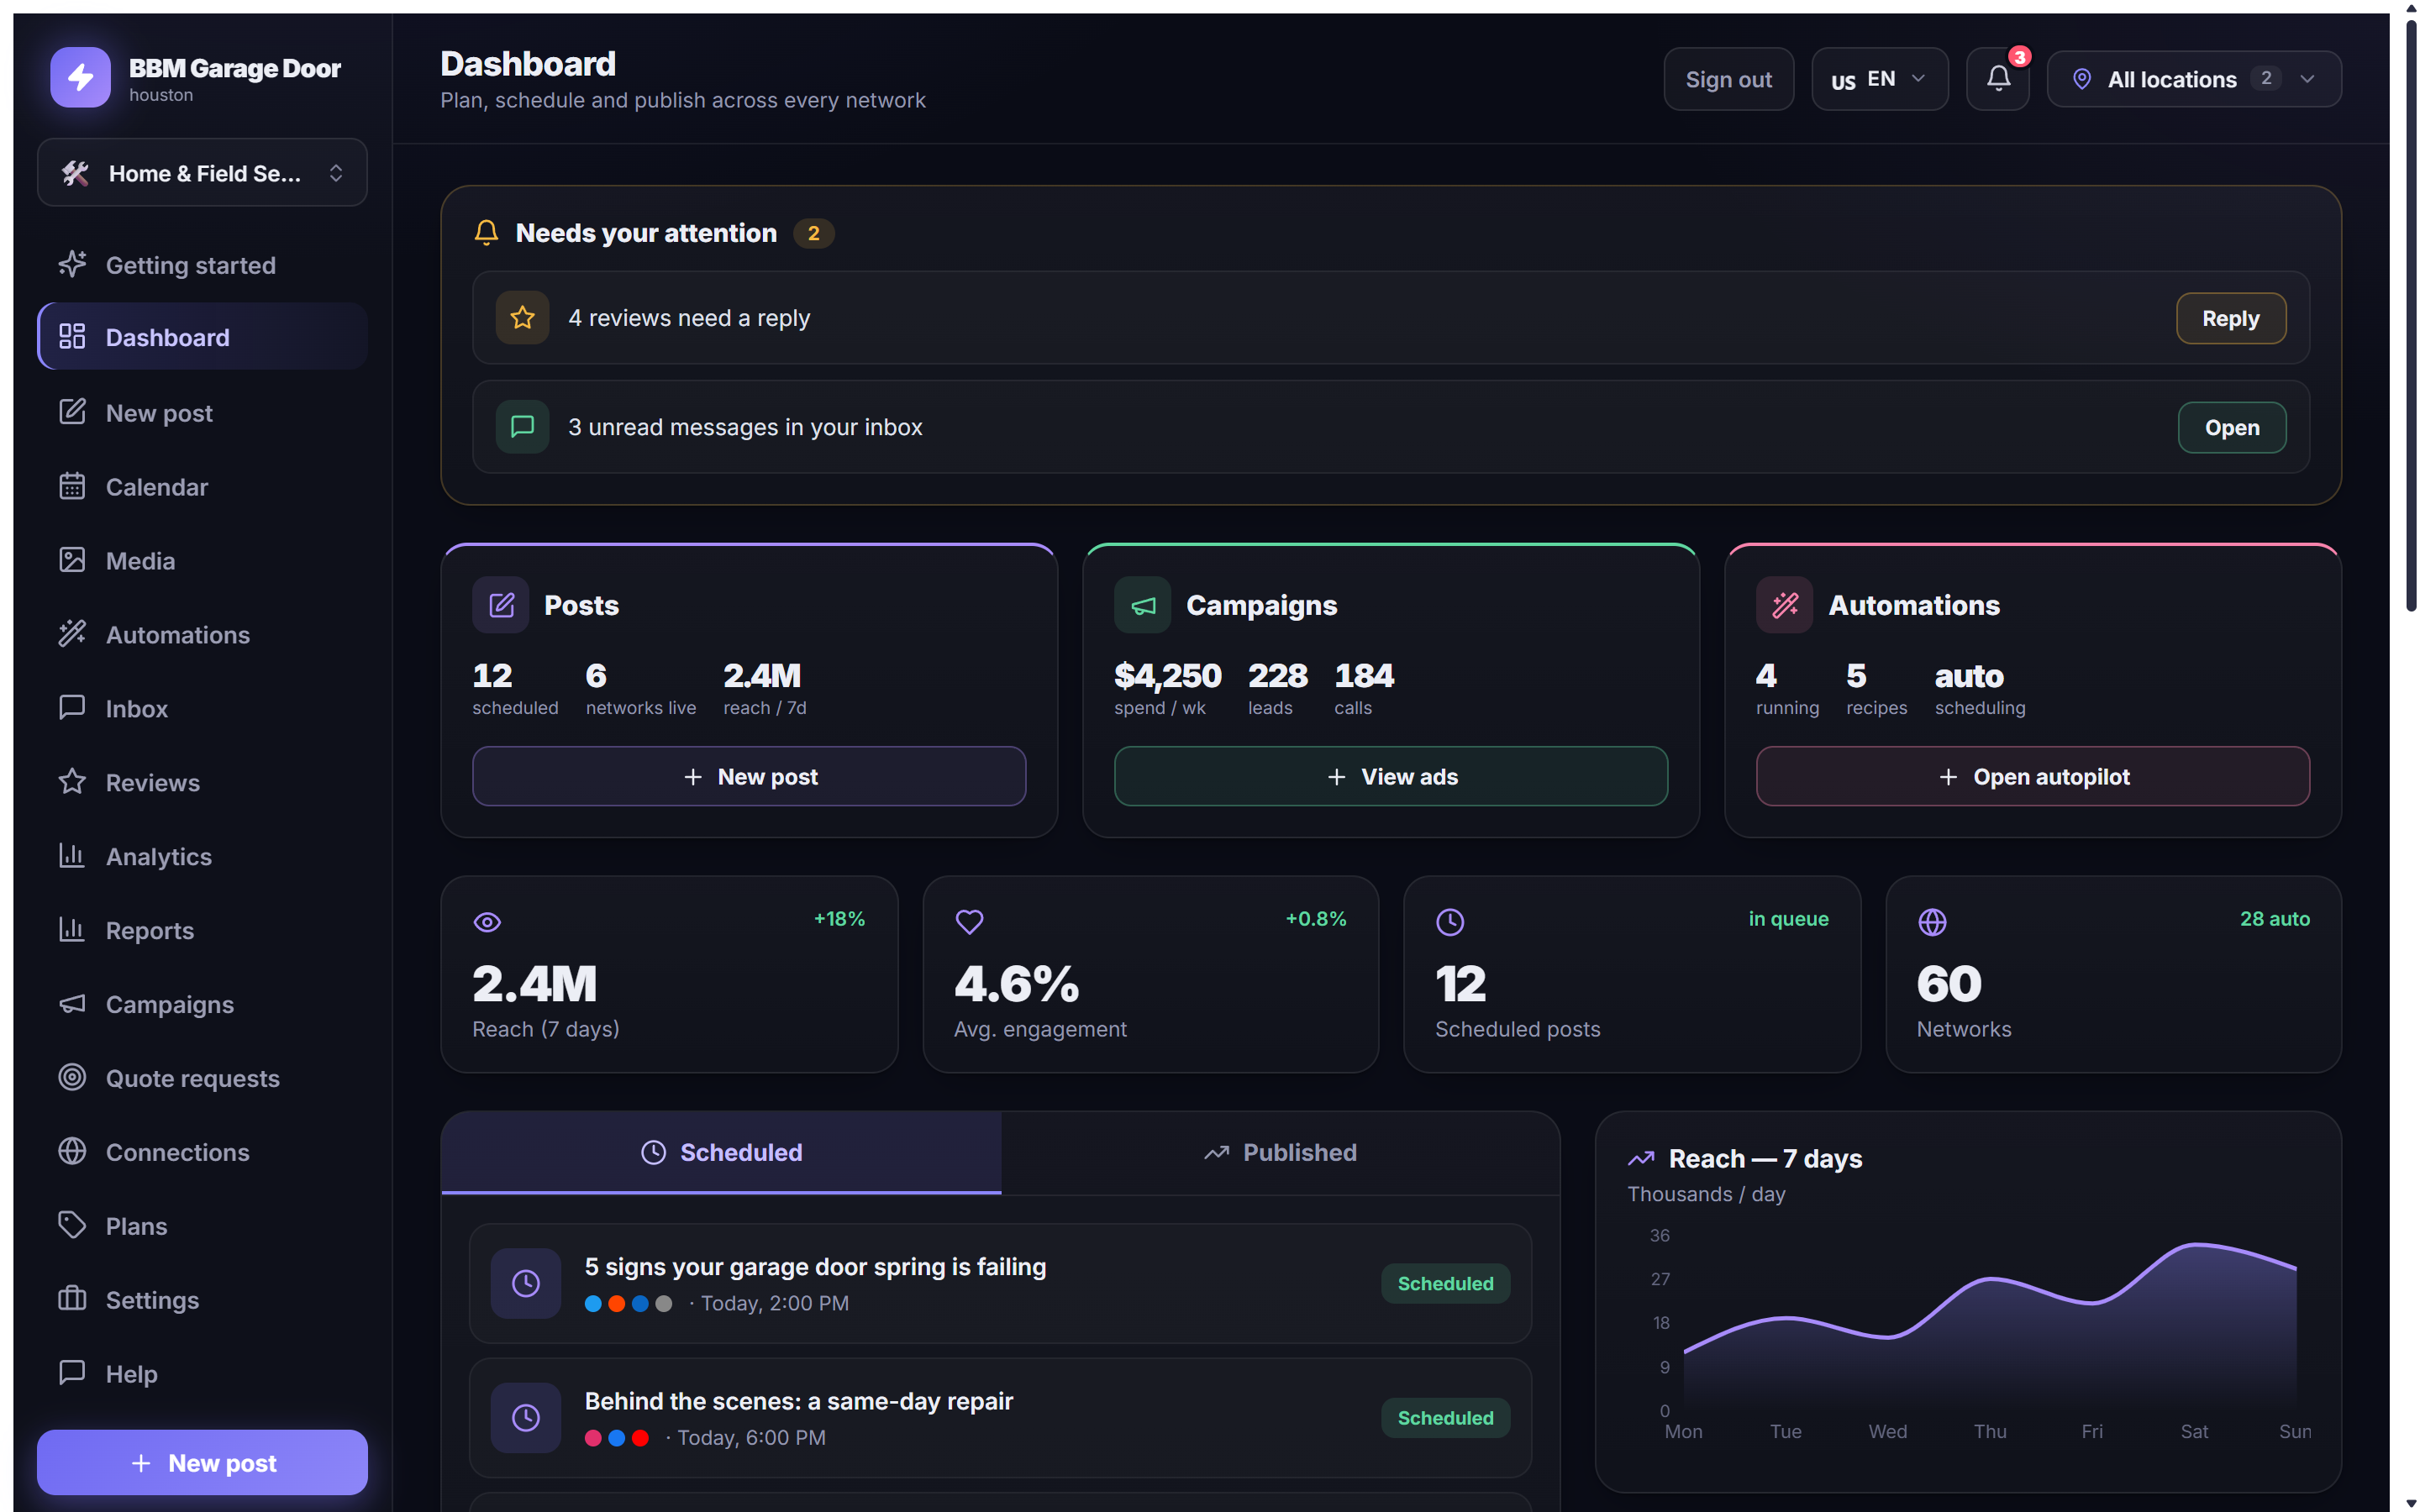Click the location pin icon in All locations
The width and height of the screenshot is (2420, 1512).
click(x=2081, y=79)
